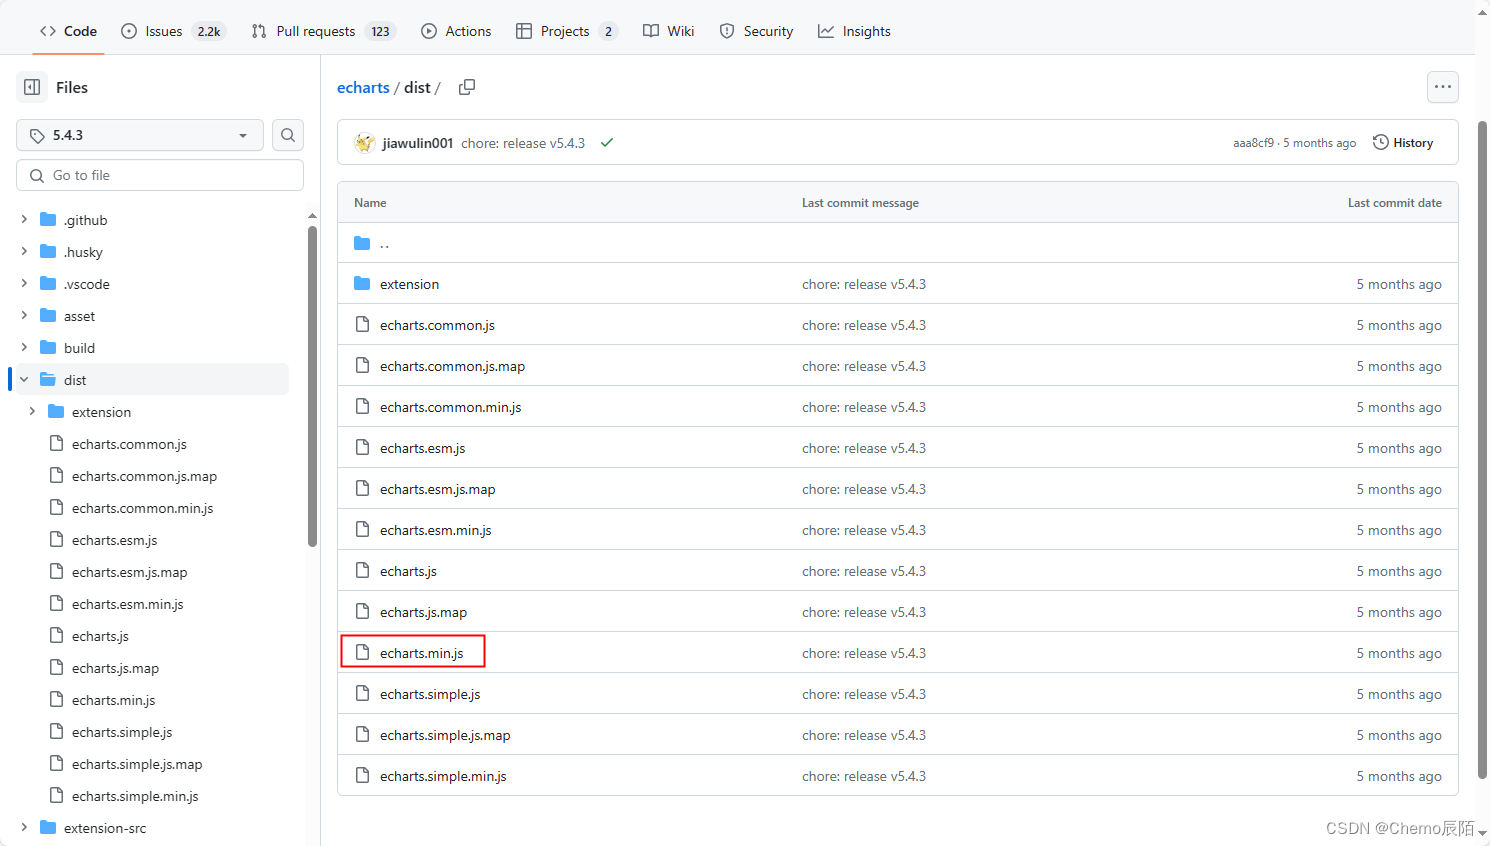The height and width of the screenshot is (846, 1490).
Task: Click the parent directory '..' folder icon
Action: point(362,242)
